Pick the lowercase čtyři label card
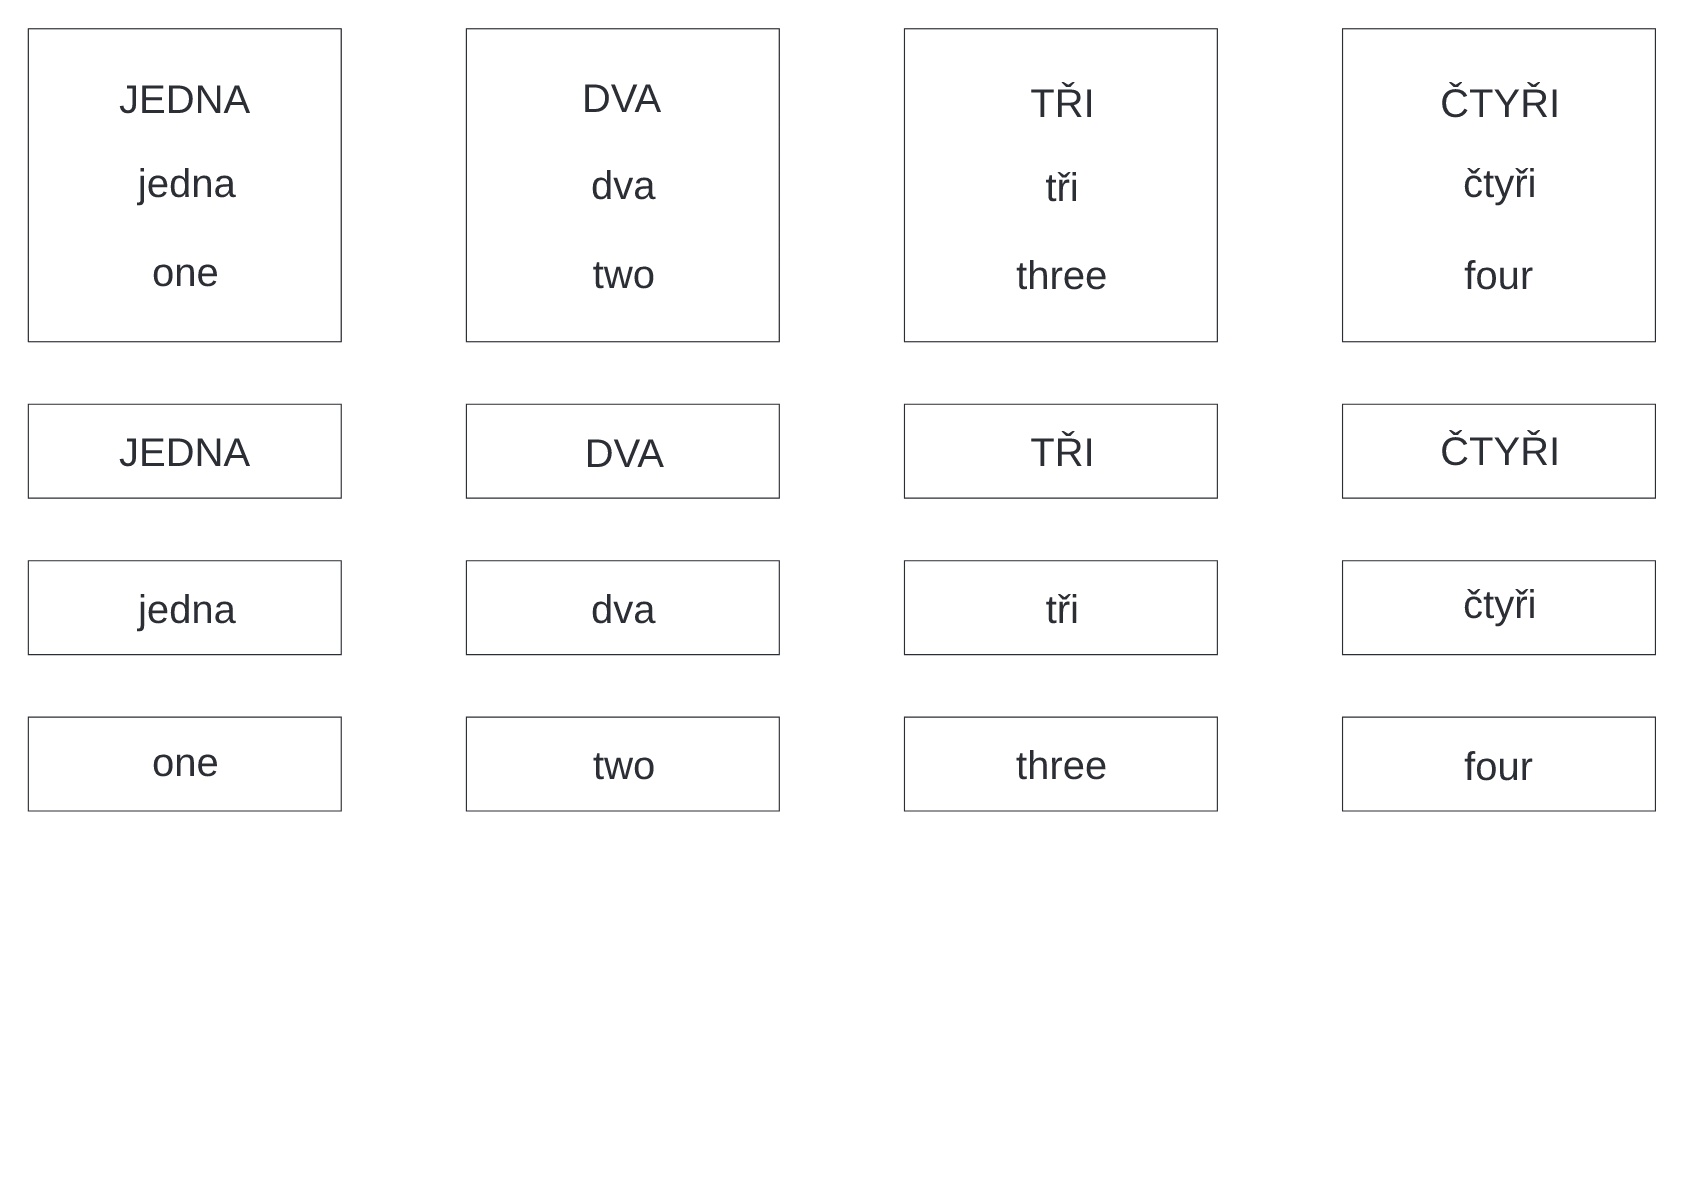This screenshot has height=1191, width=1684. click(x=1498, y=607)
